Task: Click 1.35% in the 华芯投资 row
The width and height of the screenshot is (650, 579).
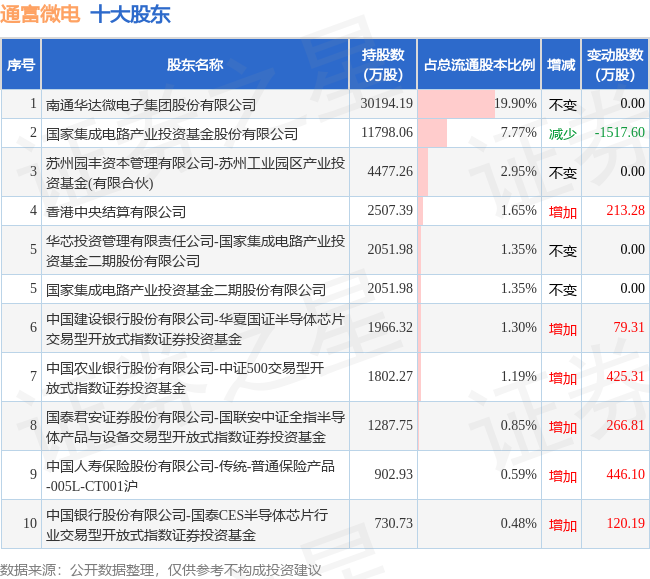Action: (519, 249)
